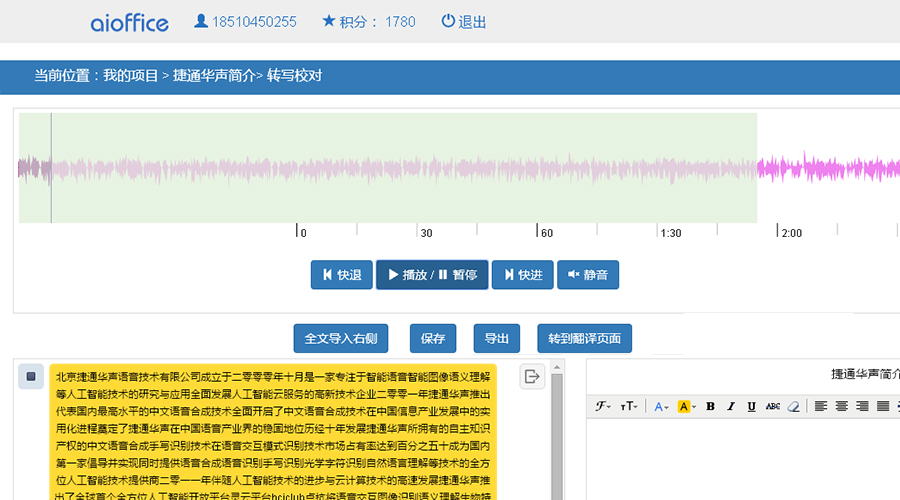This screenshot has height=500, width=900.
Task: Mute audio with the 静音 button
Action: [x=587, y=274]
